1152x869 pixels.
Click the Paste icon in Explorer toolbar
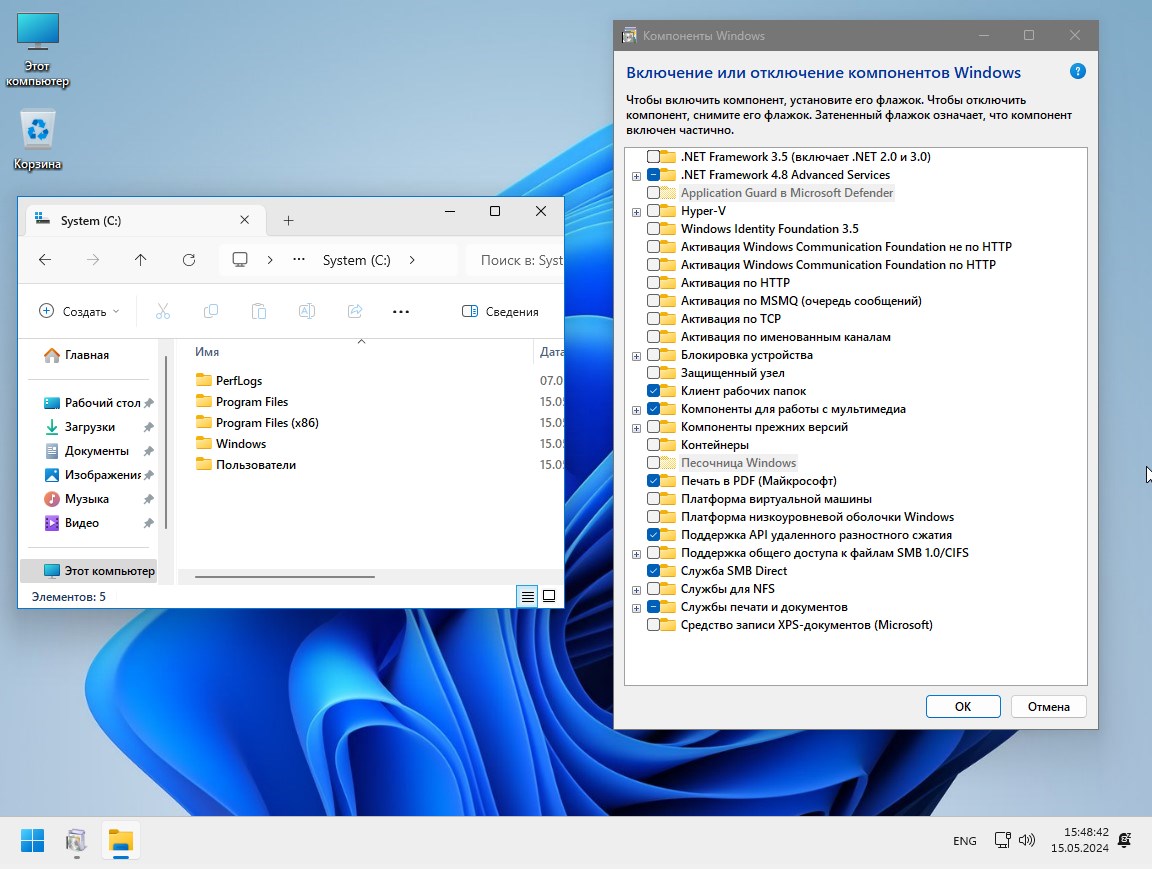[259, 311]
